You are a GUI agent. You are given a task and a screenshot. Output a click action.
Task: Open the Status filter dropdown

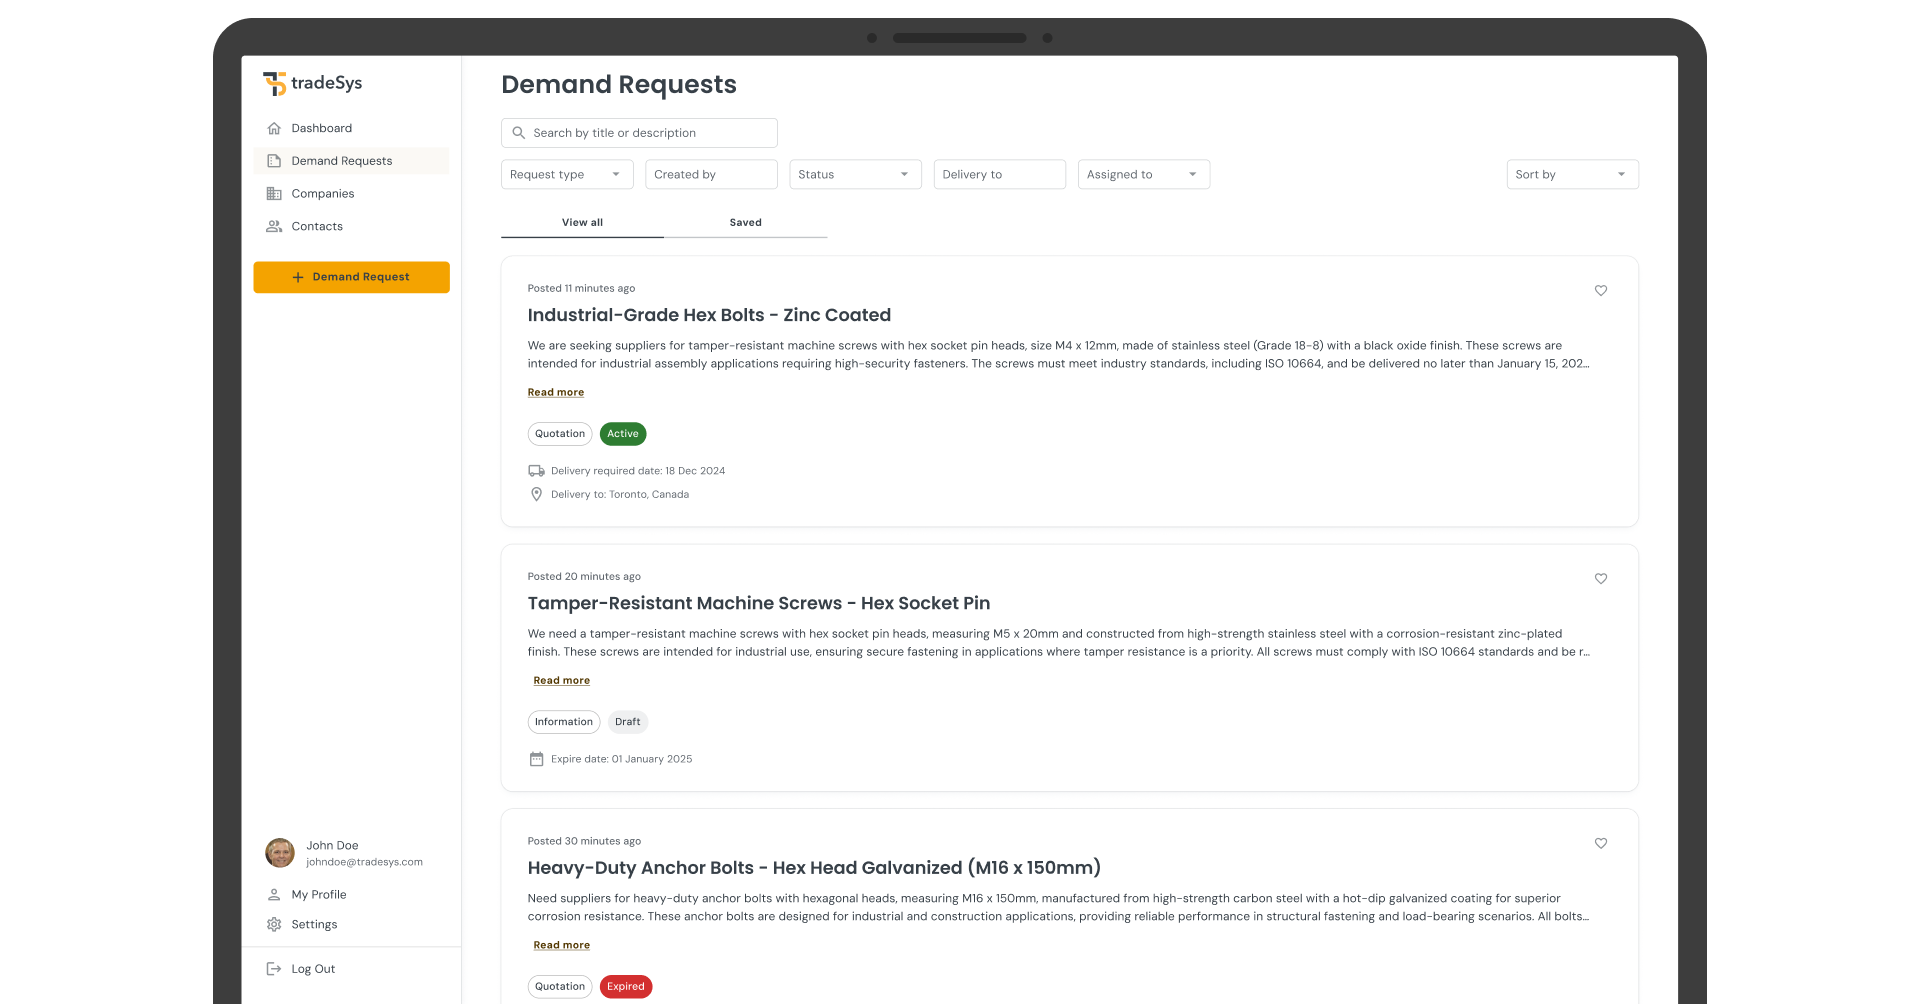854,175
